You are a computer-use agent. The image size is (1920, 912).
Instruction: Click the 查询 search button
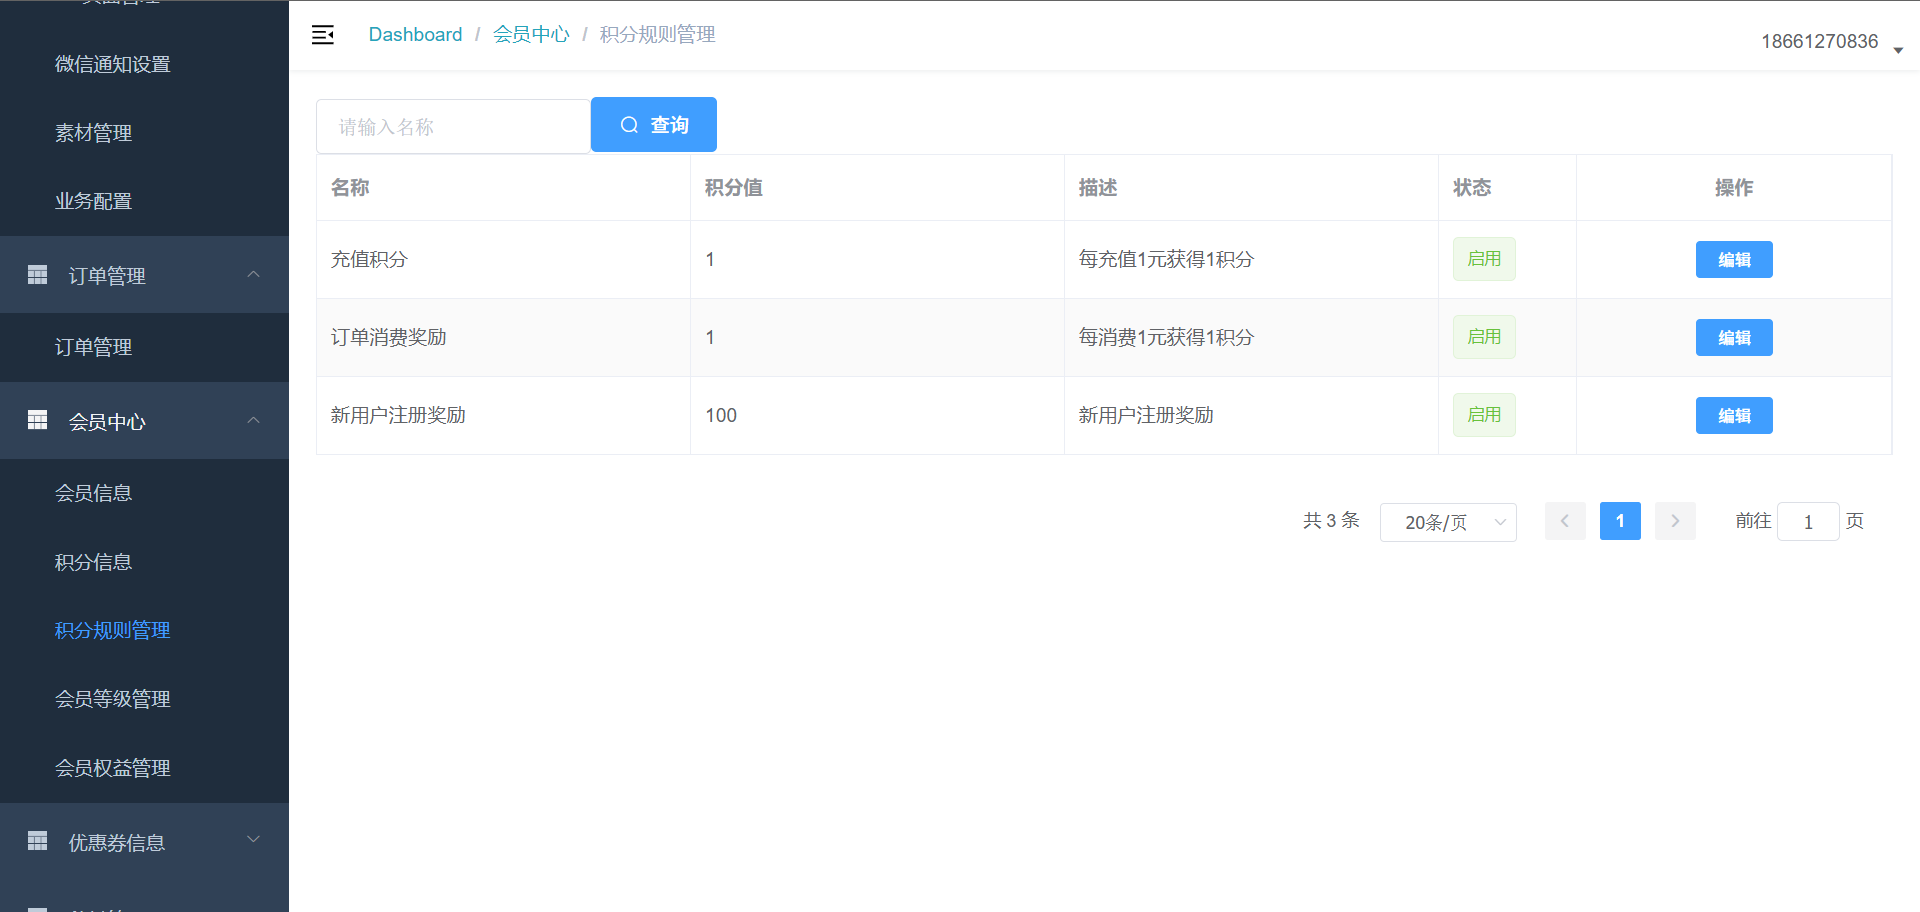tap(654, 125)
